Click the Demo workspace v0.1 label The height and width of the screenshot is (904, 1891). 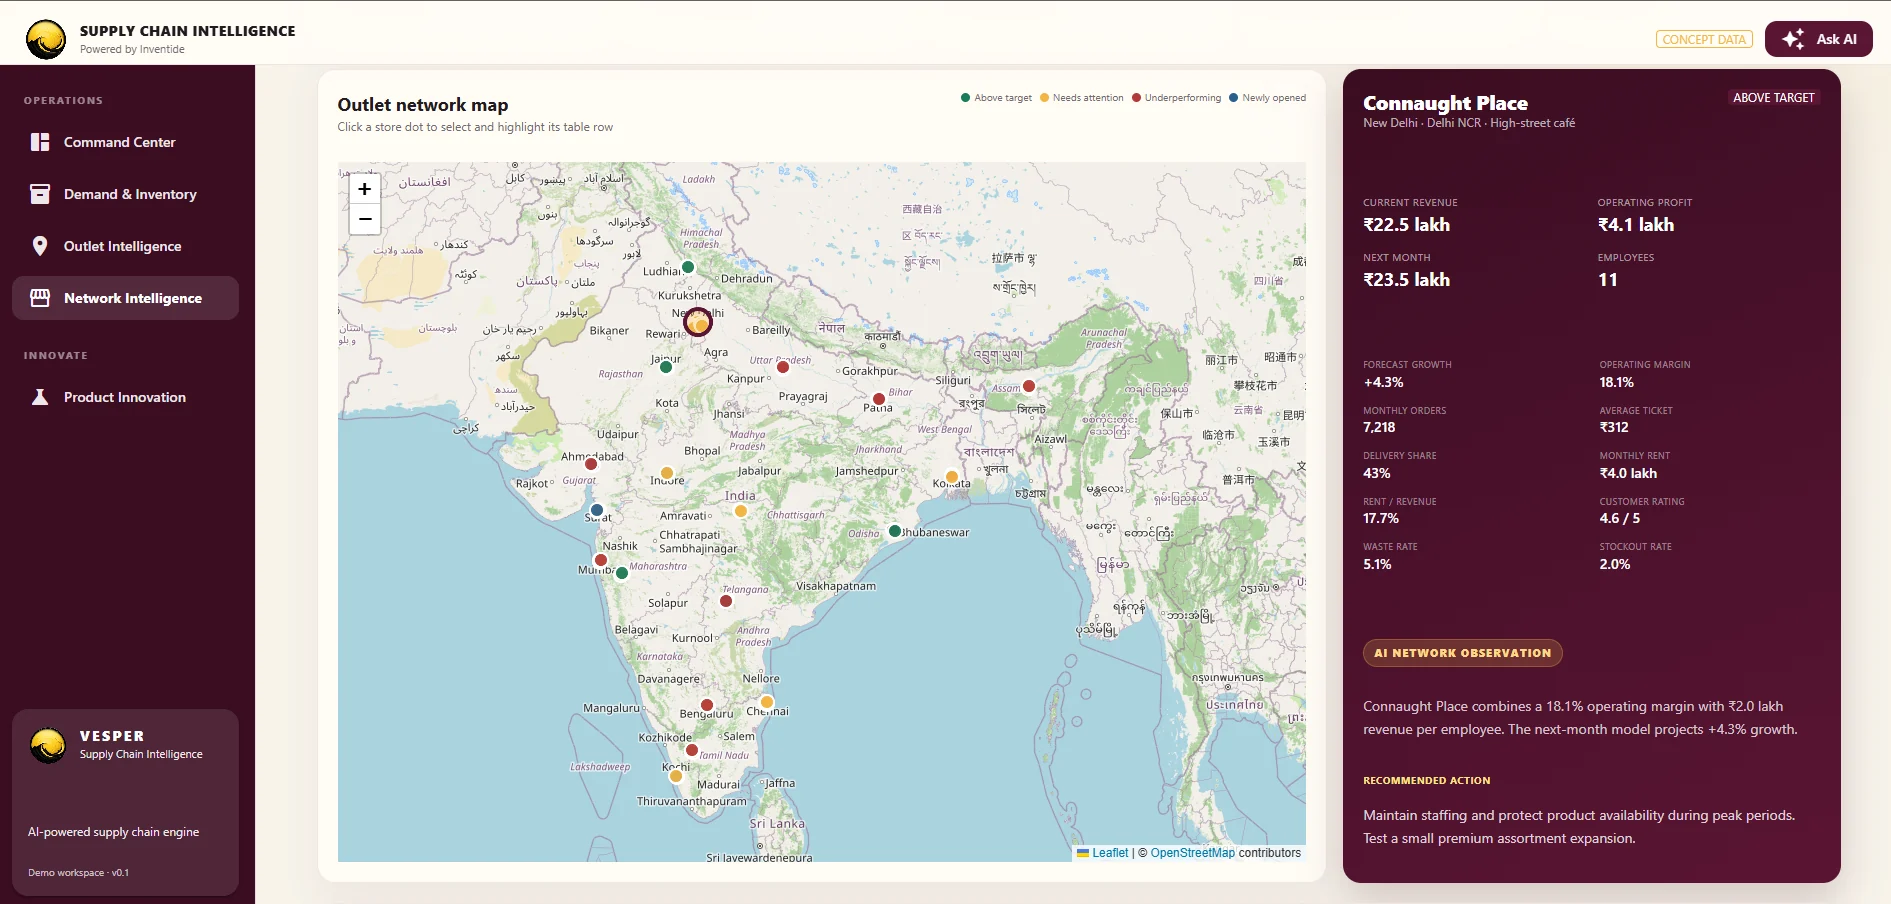point(78,873)
